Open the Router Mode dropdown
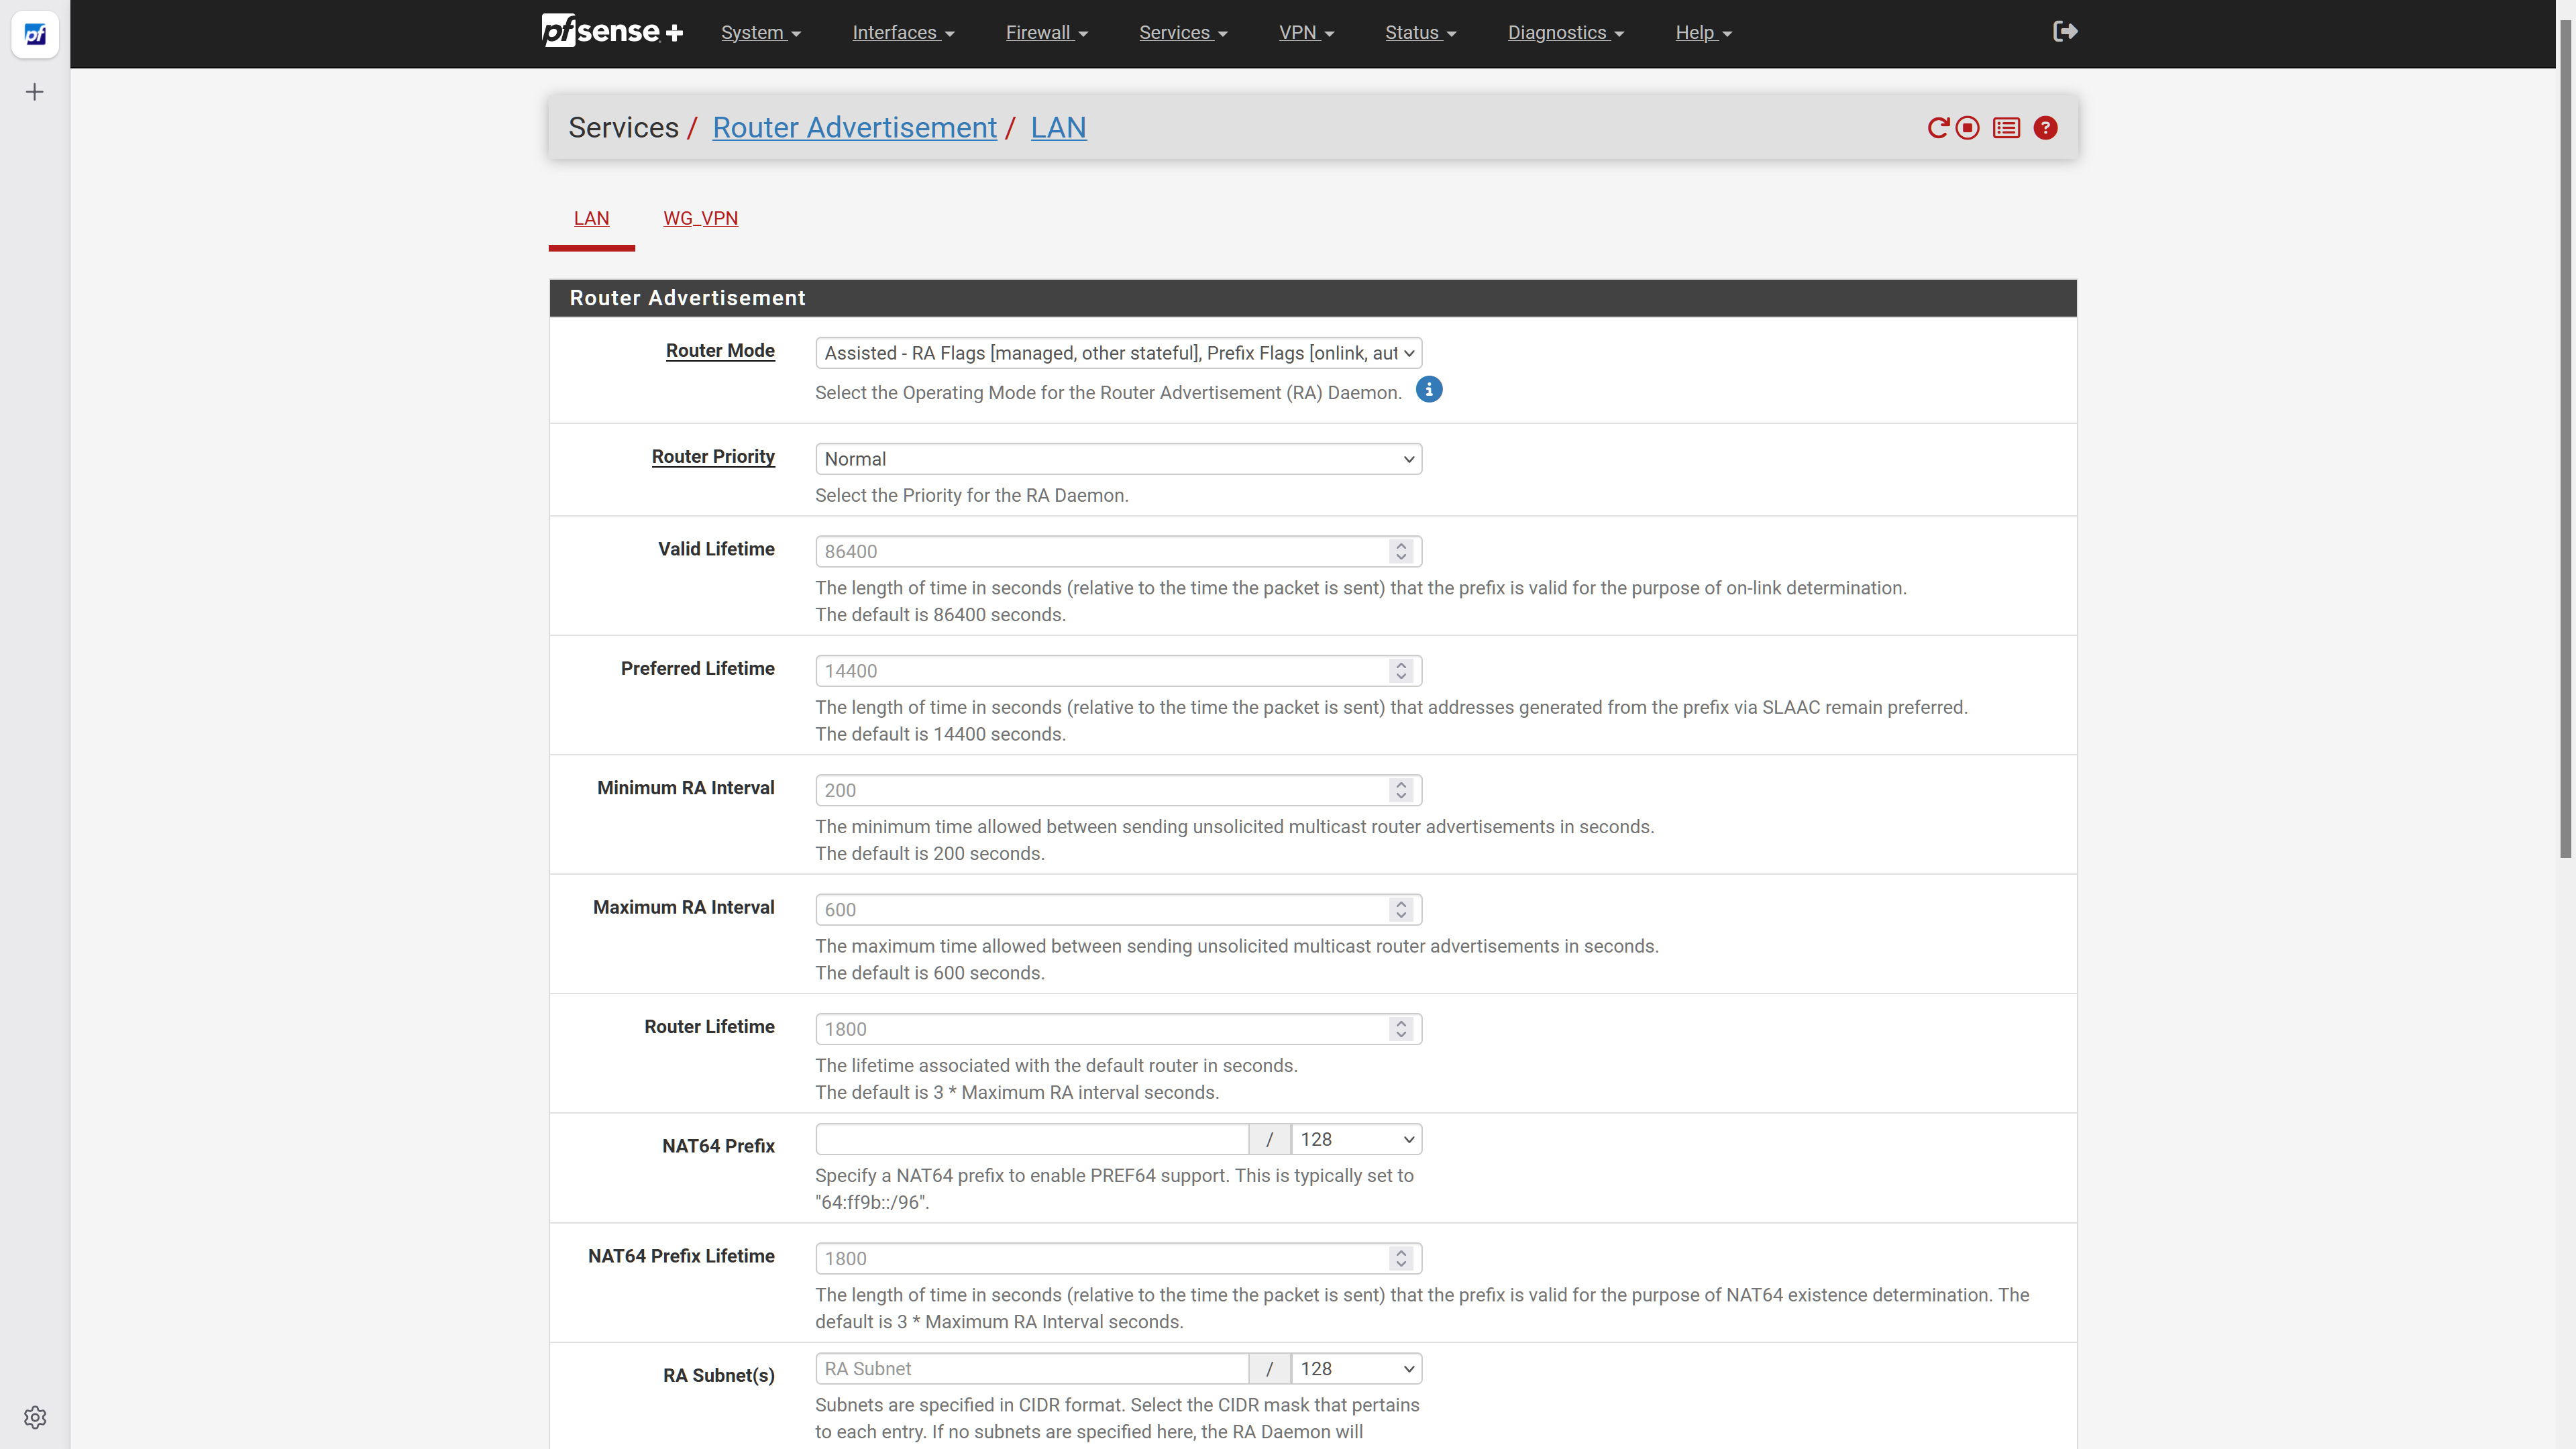Screen dimensions: 2576x1449 (x=1118, y=353)
